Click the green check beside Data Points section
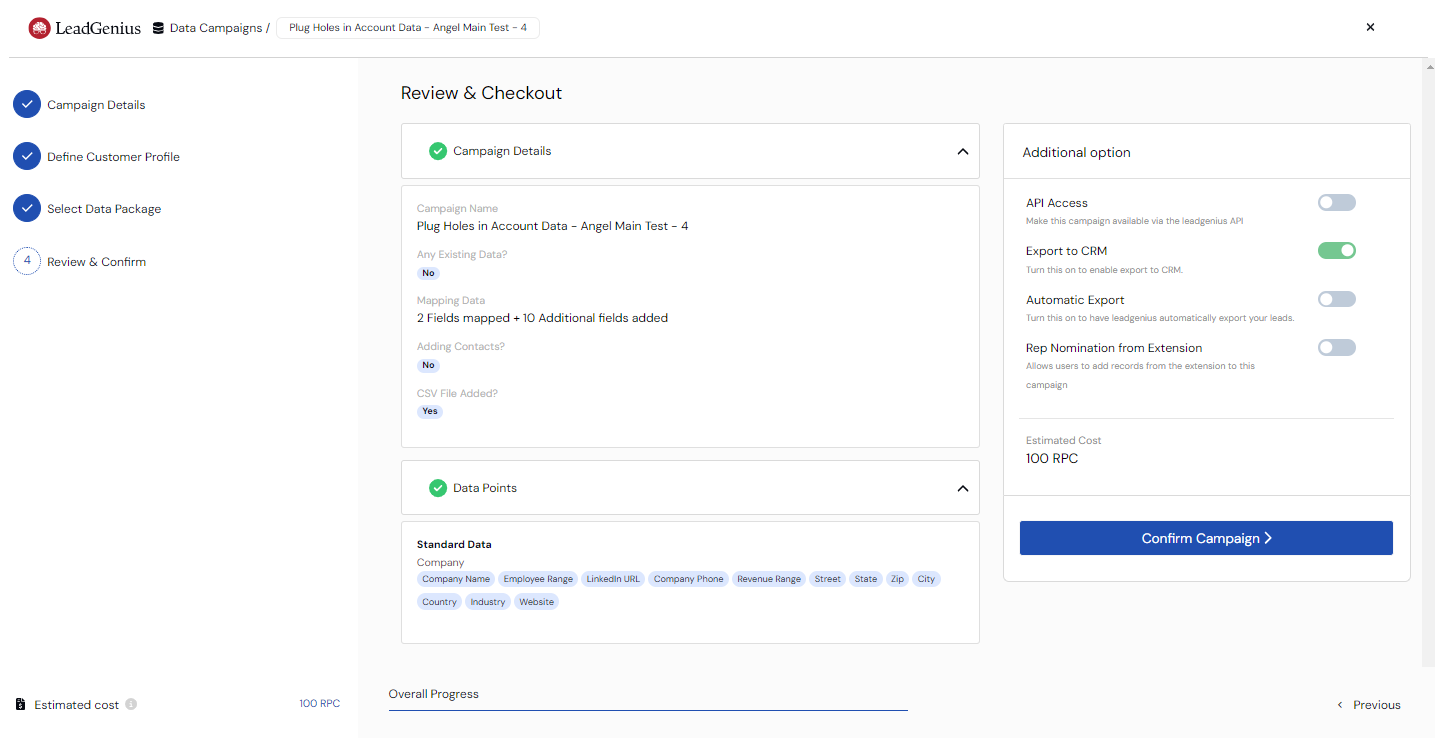This screenshot has width=1435, height=738. click(438, 488)
